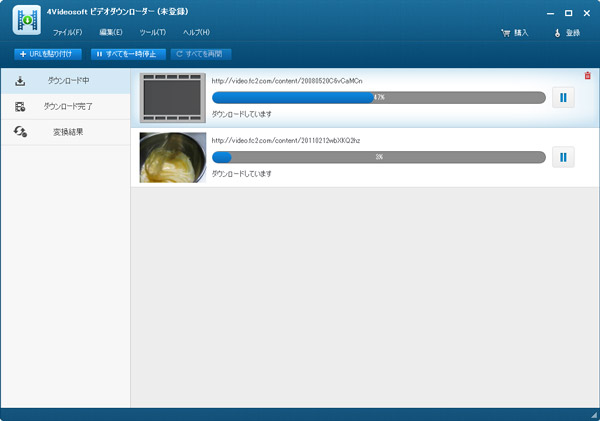Open the ダウンロード中 sidebar tab

65,80
